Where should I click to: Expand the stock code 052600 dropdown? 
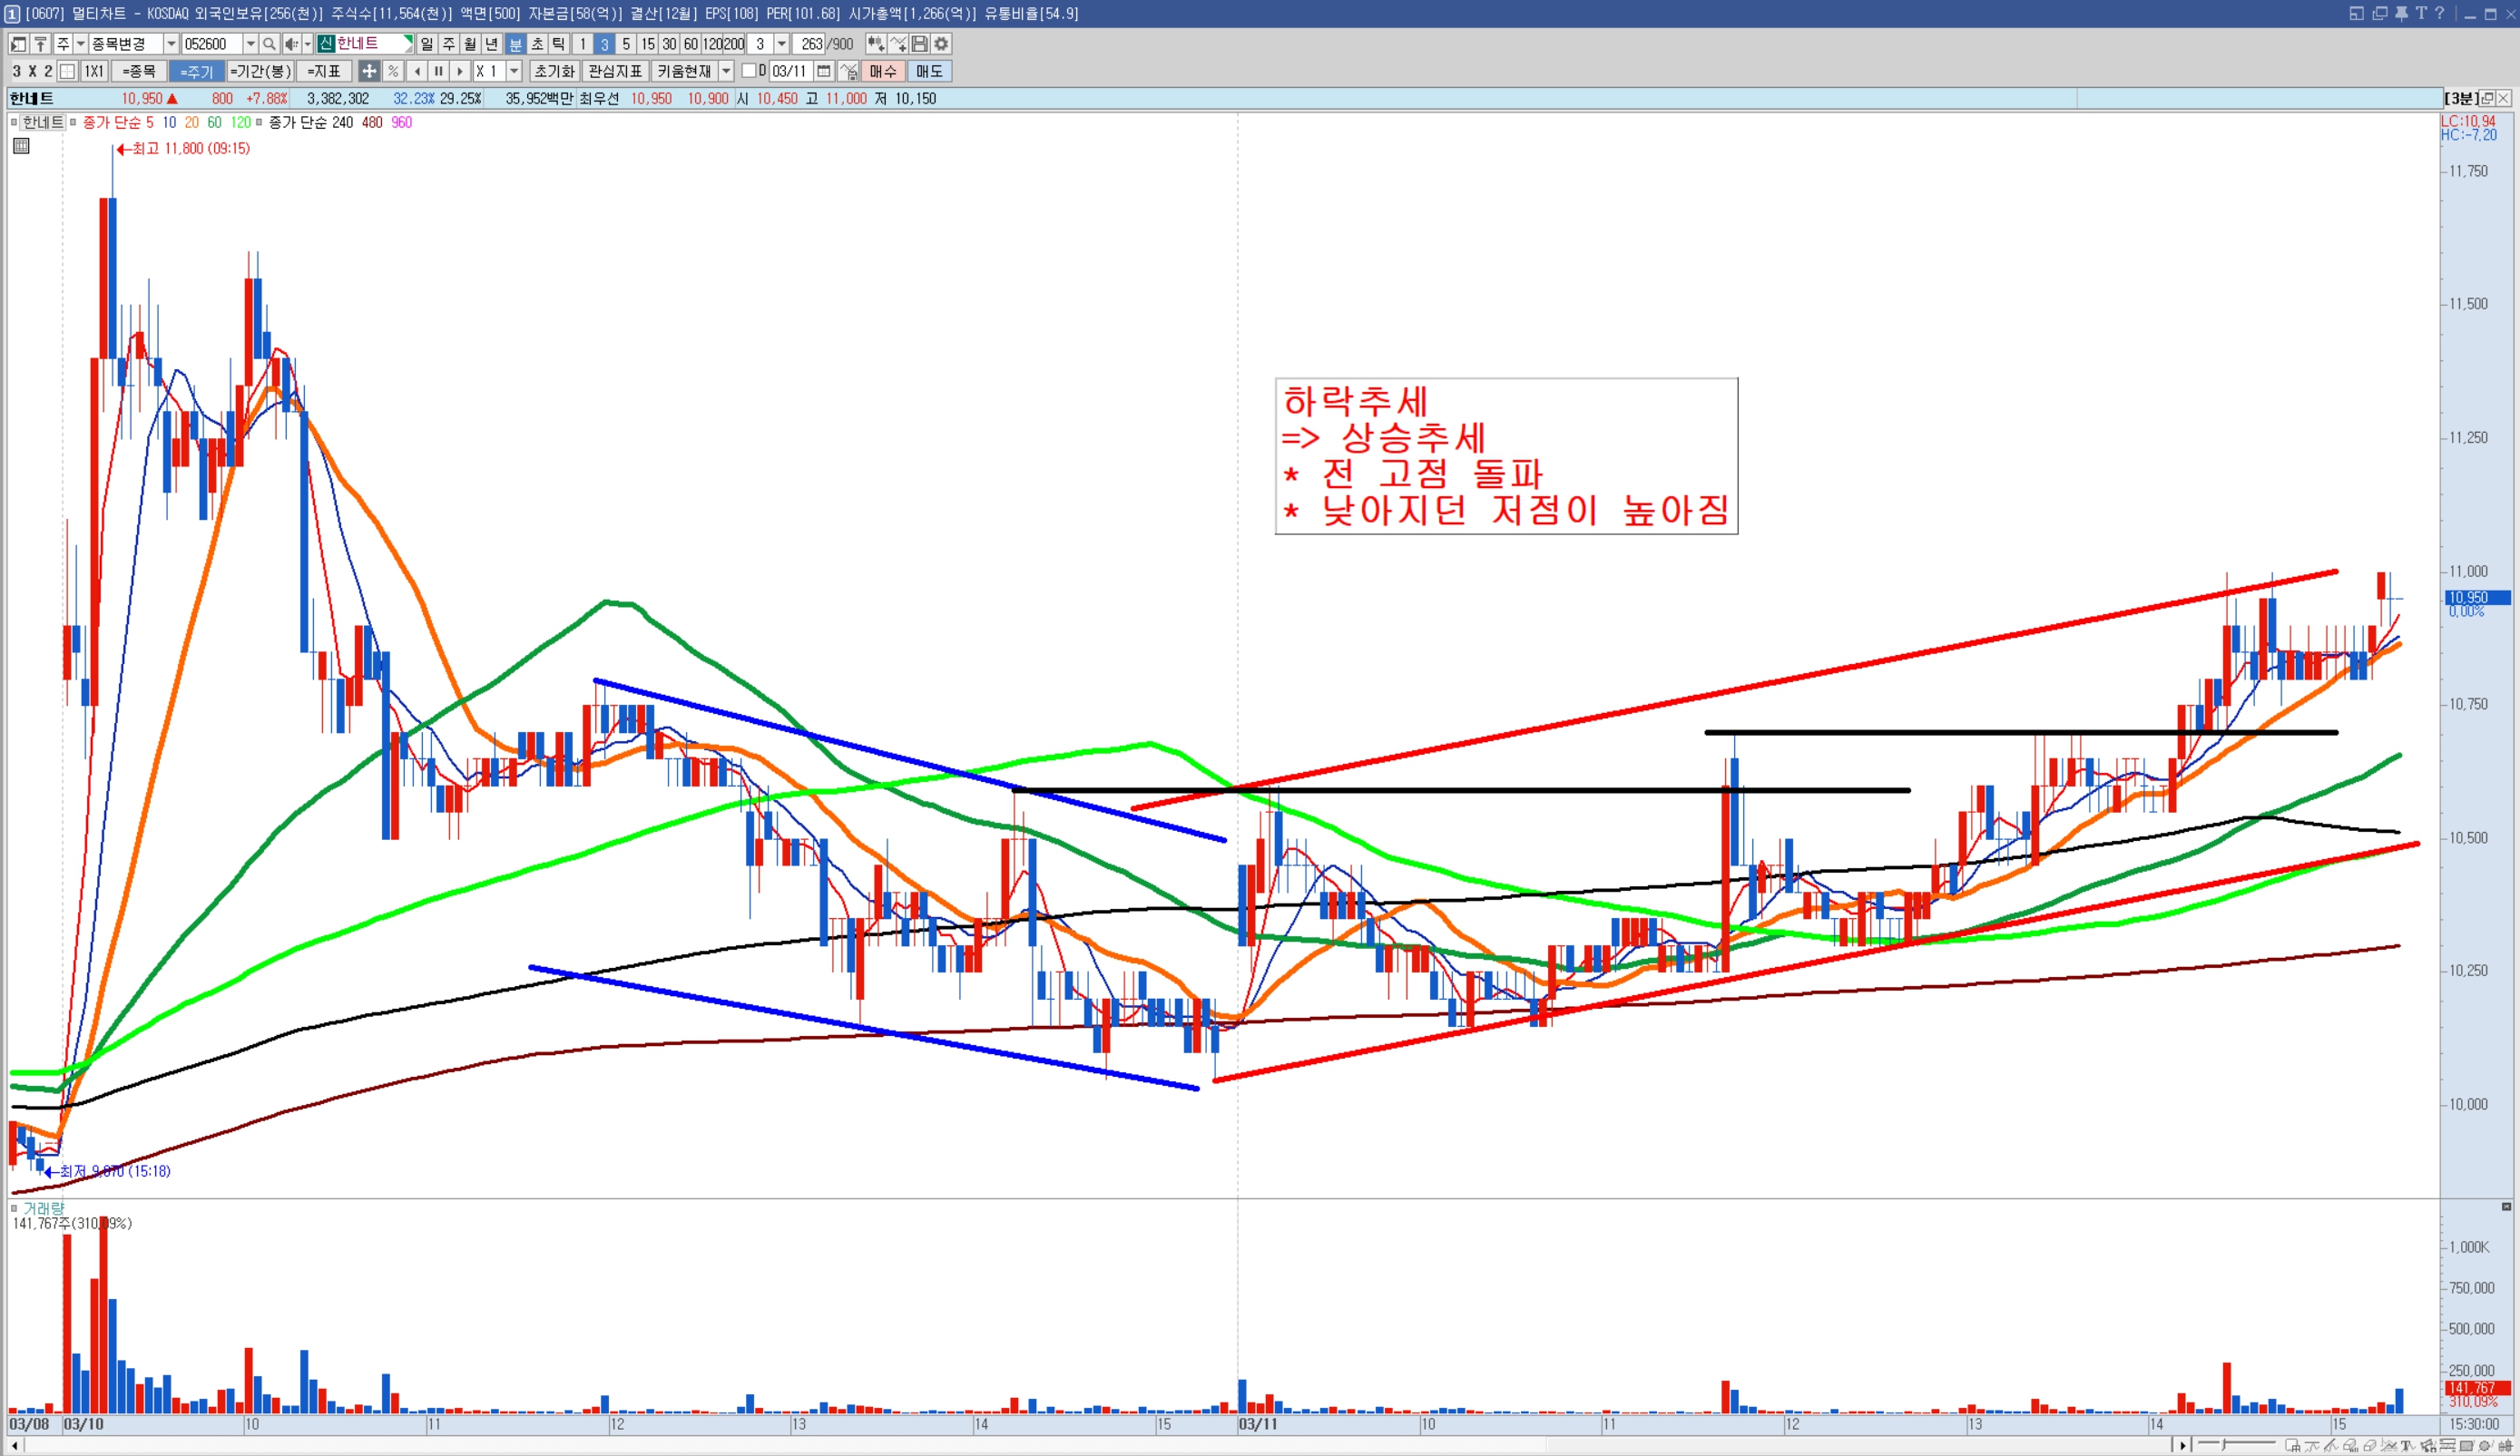[250, 44]
